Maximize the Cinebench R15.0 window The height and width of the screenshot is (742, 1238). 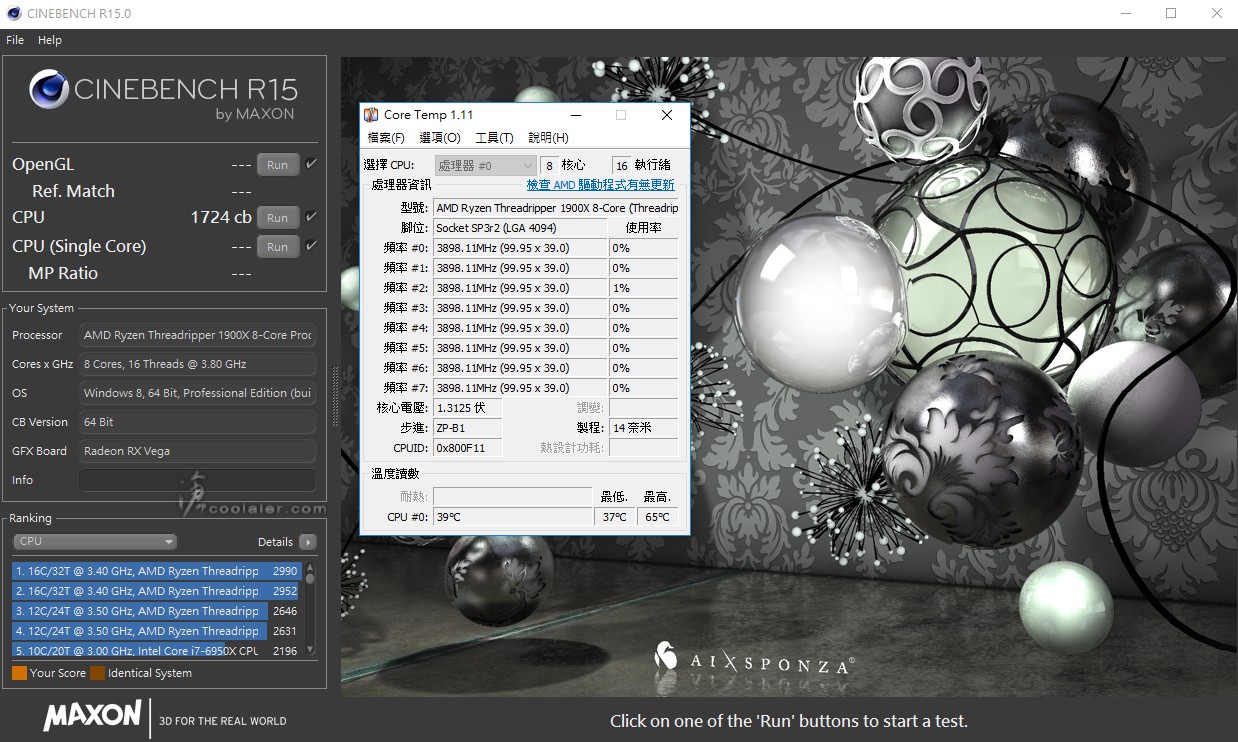(x=1171, y=14)
